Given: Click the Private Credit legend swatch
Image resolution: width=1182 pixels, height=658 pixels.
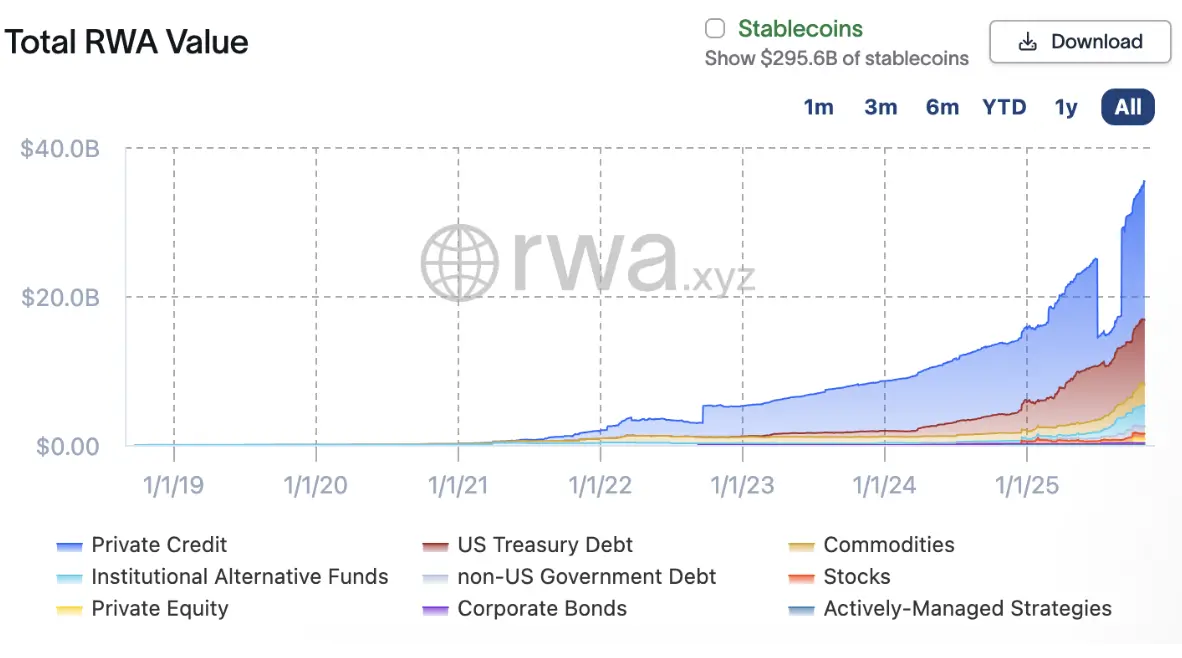Looking at the screenshot, I should click(x=70, y=546).
